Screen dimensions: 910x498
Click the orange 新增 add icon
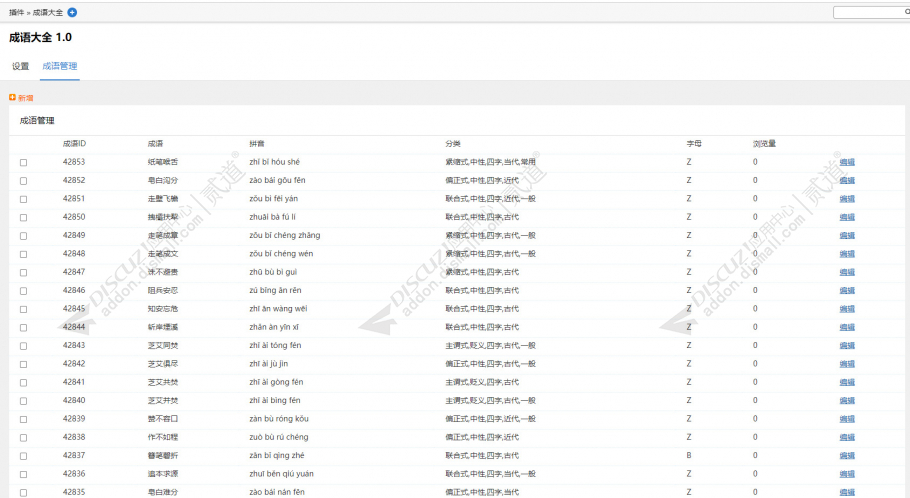[12, 98]
